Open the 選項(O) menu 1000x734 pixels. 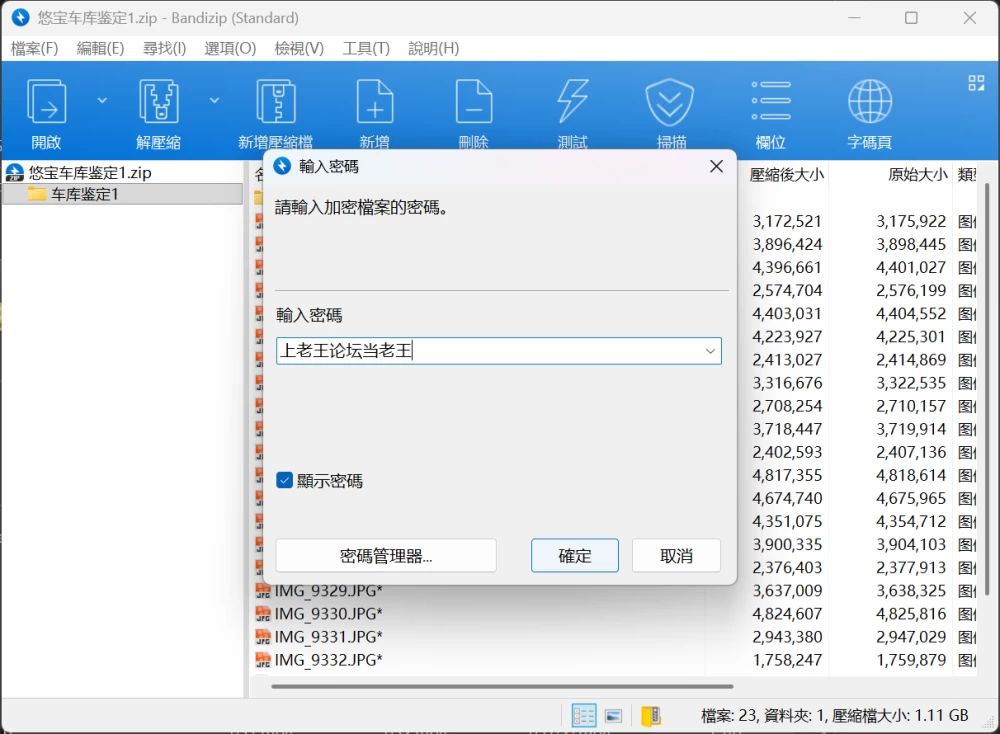click(x=230, y=48)
